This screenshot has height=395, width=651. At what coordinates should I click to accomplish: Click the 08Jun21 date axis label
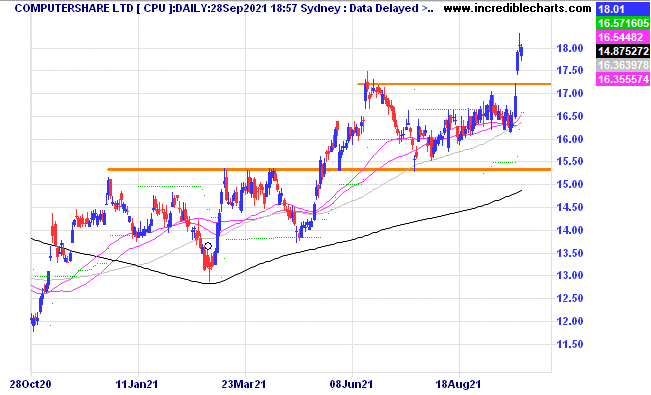click(351, 384)
